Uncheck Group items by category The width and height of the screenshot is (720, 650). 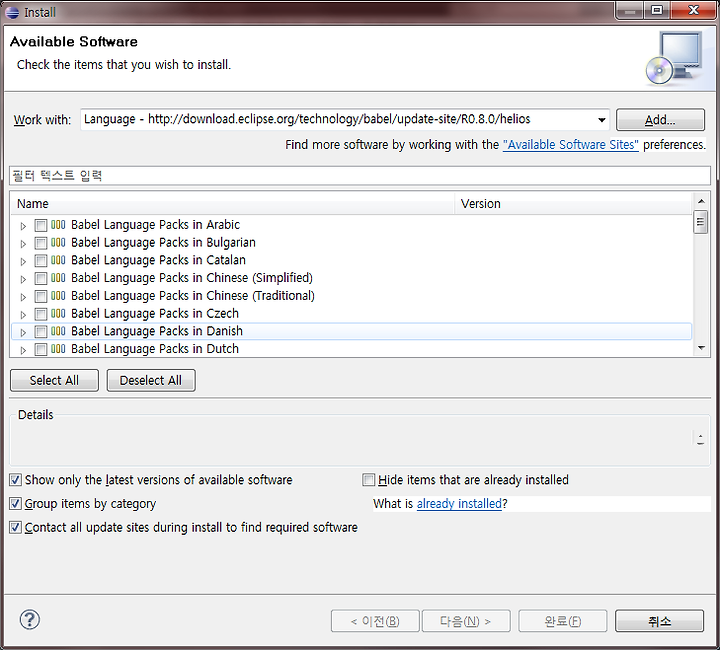click(15, 504)
